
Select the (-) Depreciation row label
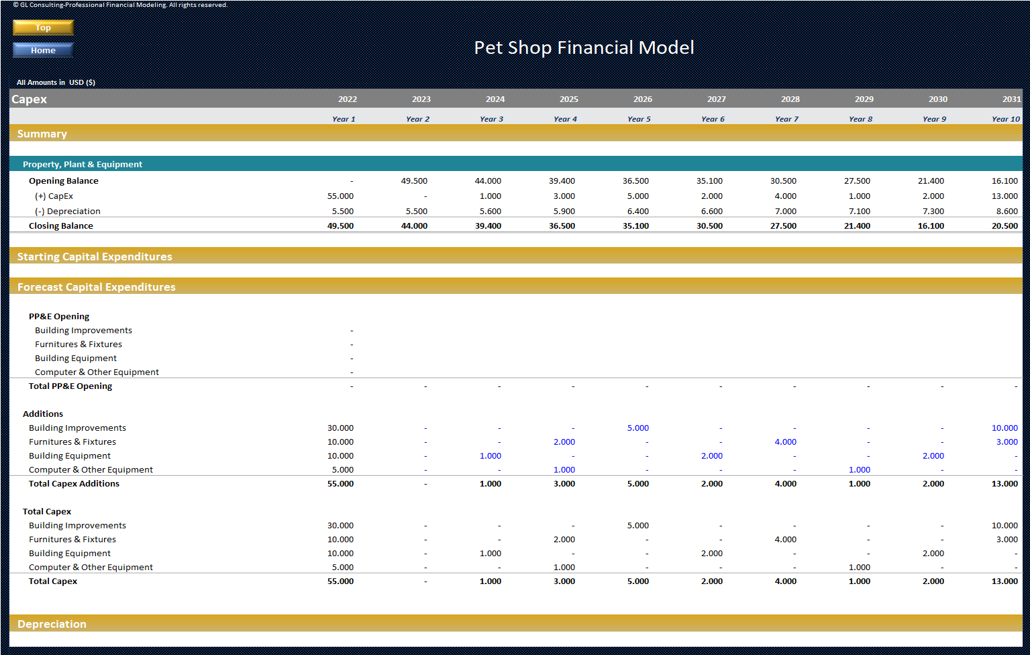pos(68,211)
